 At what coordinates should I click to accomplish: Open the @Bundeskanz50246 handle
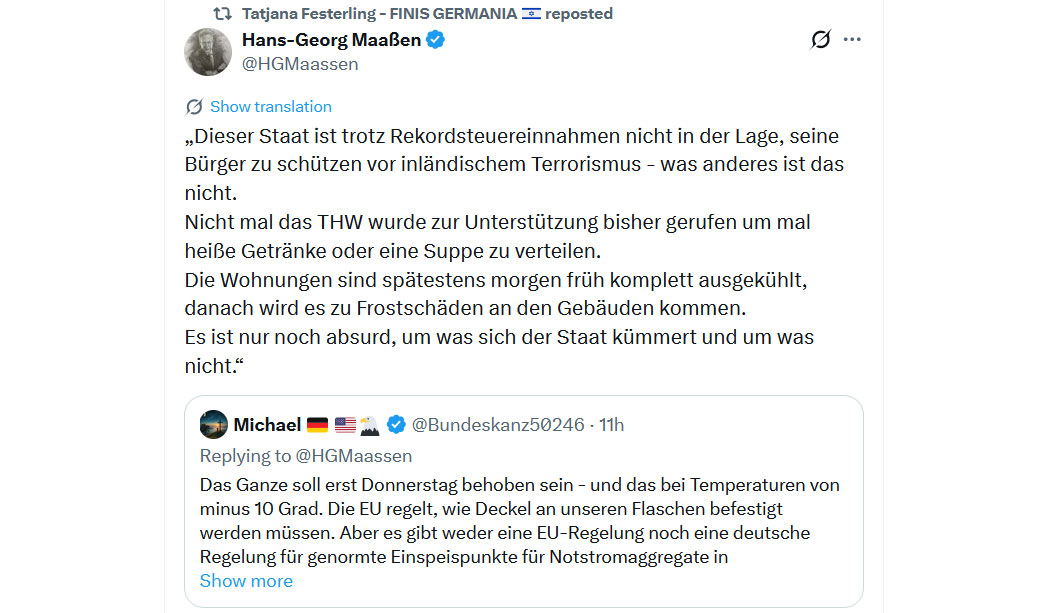[499, 425]
